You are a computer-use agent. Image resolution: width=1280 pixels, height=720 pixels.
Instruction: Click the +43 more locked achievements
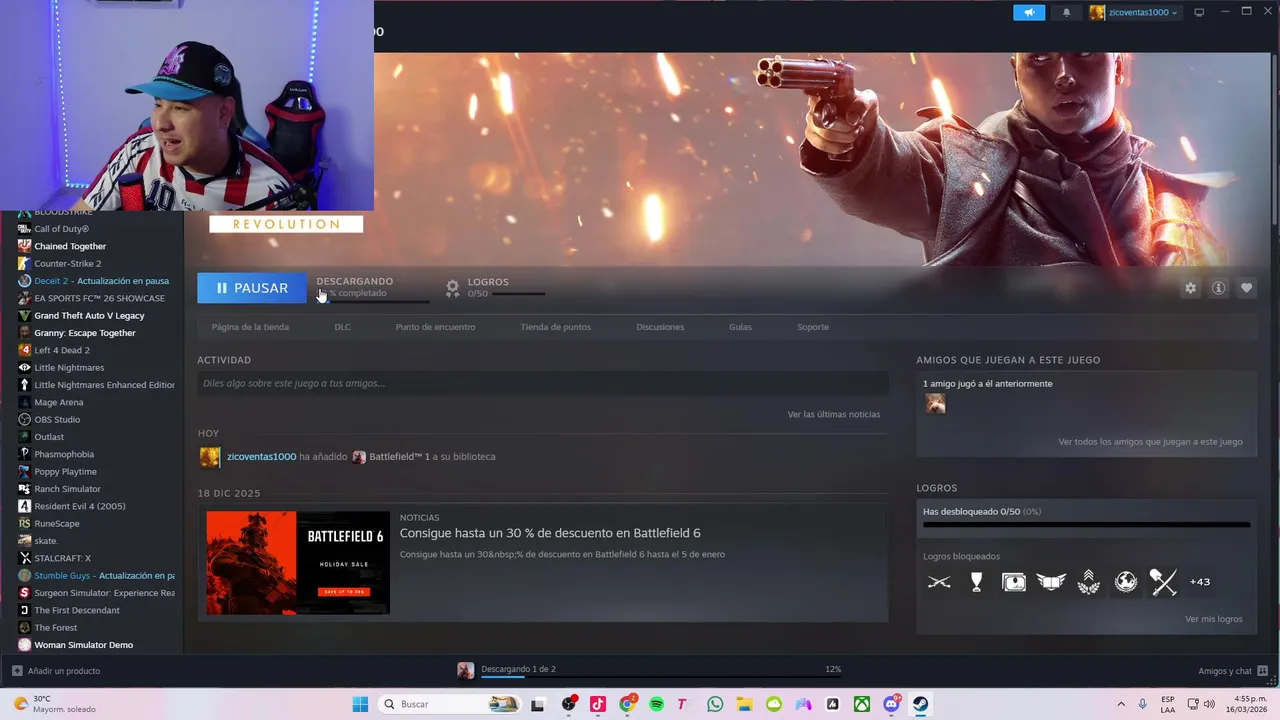(x=1200, y=582)
